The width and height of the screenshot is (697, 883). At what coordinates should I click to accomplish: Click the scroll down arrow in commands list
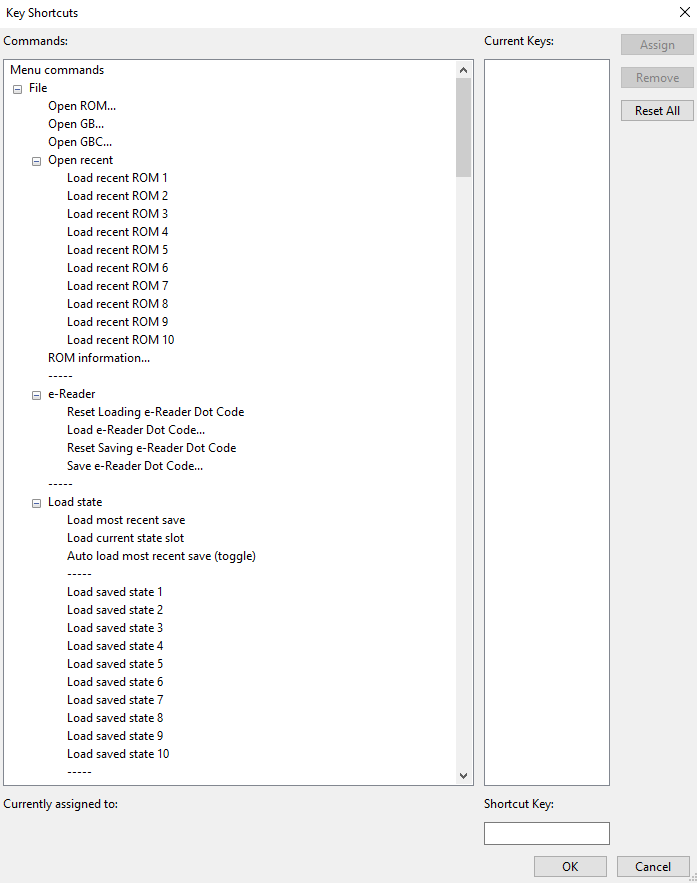pos(463,775)
